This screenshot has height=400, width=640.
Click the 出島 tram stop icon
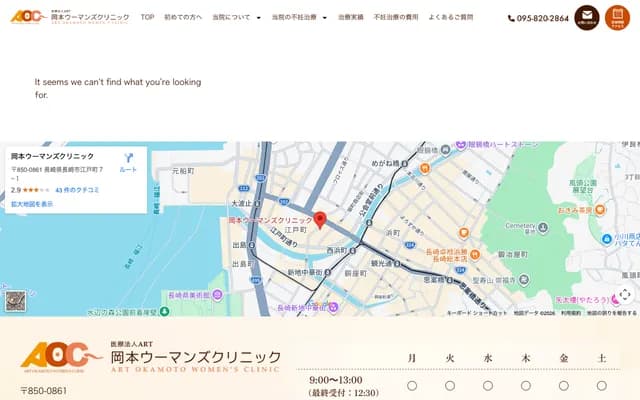pyautogui.click(x=252, y=245)
